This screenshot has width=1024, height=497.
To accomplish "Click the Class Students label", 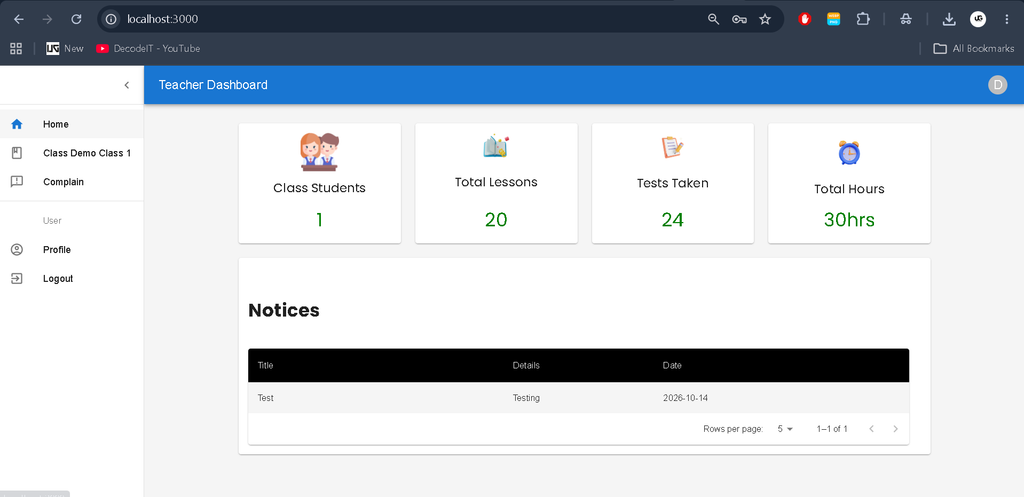I will tap(319, 188).
